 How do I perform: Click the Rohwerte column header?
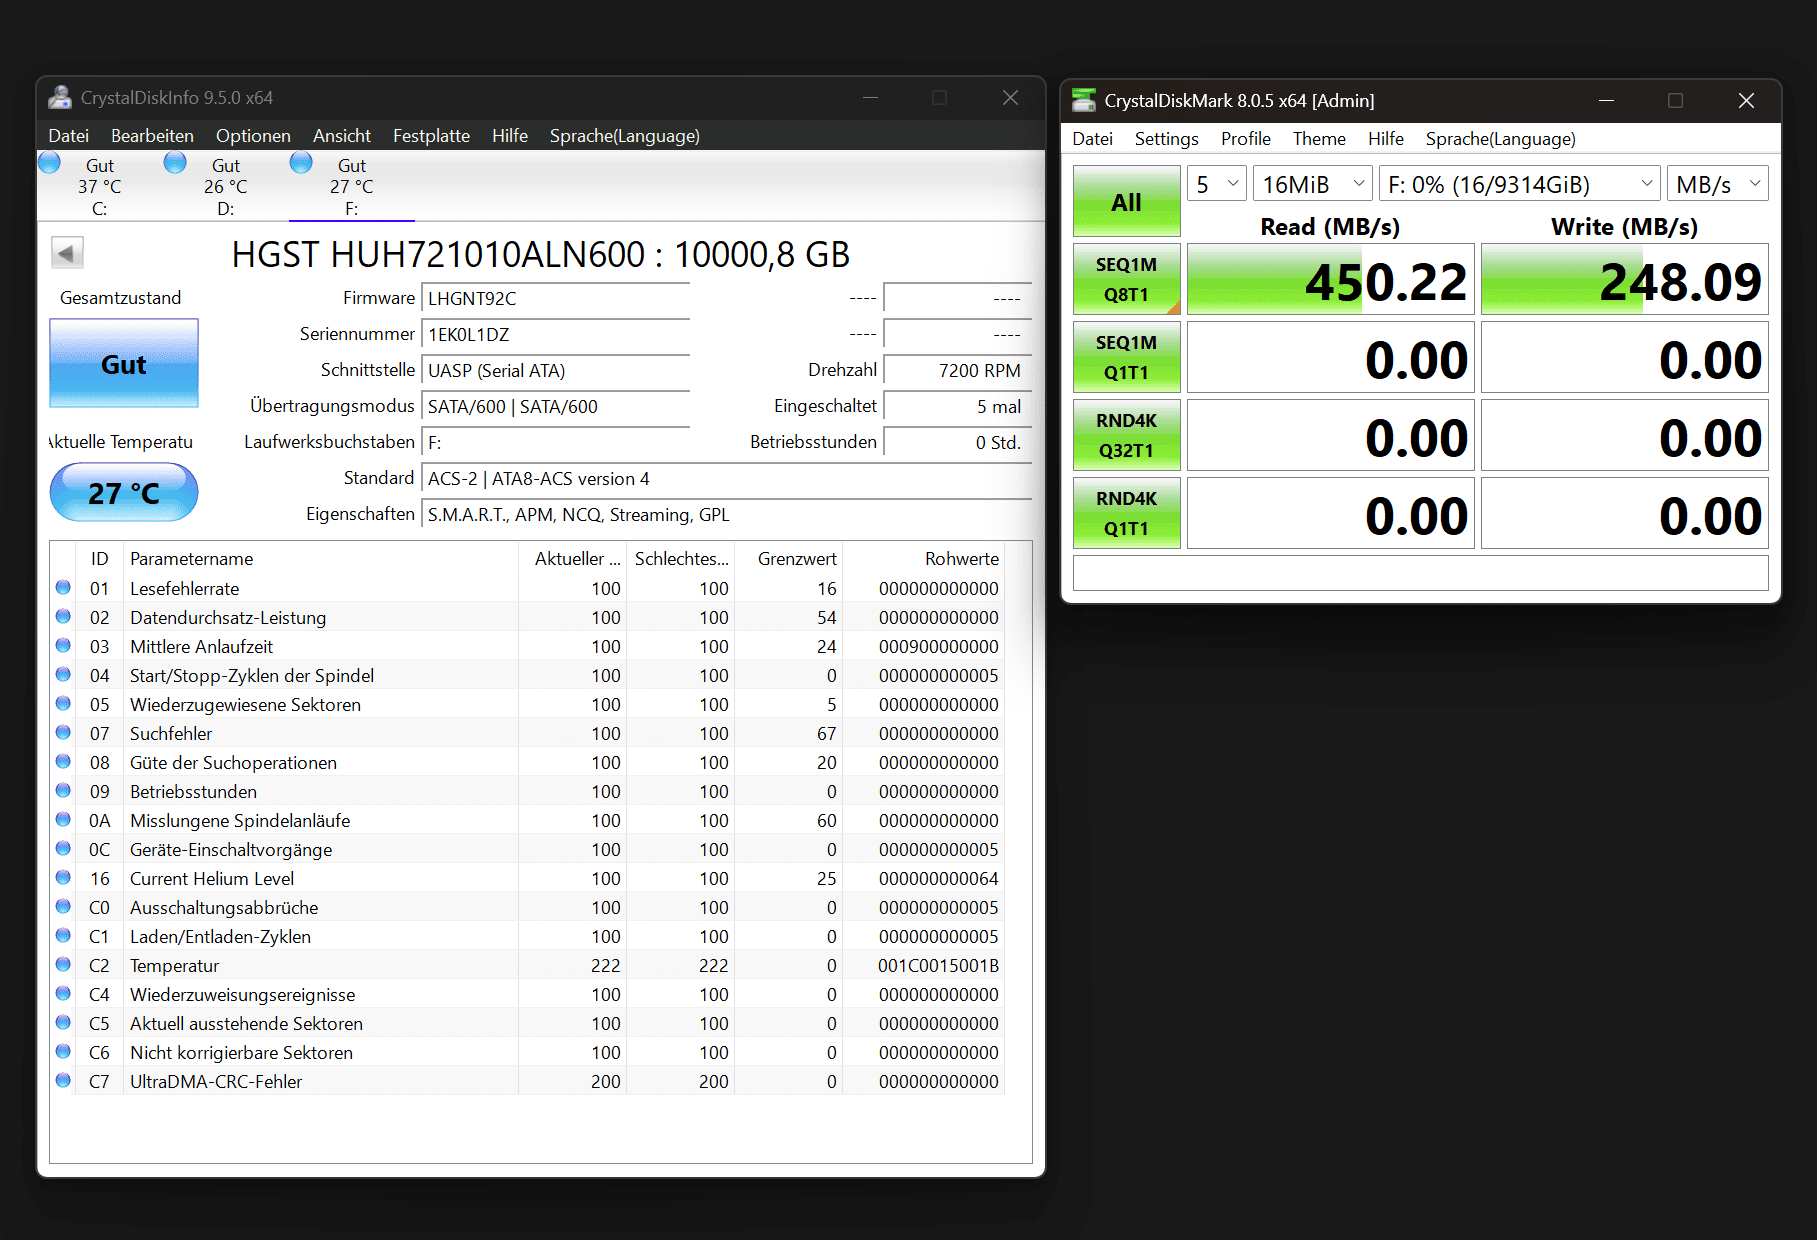click(x=923, y=559)
